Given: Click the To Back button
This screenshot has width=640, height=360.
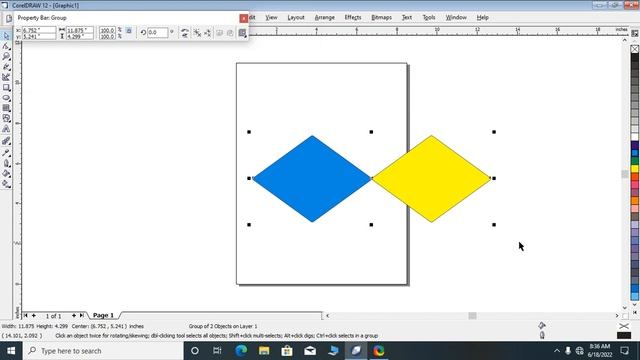Looking at the screenshot, I should click(x=230, y=33).
